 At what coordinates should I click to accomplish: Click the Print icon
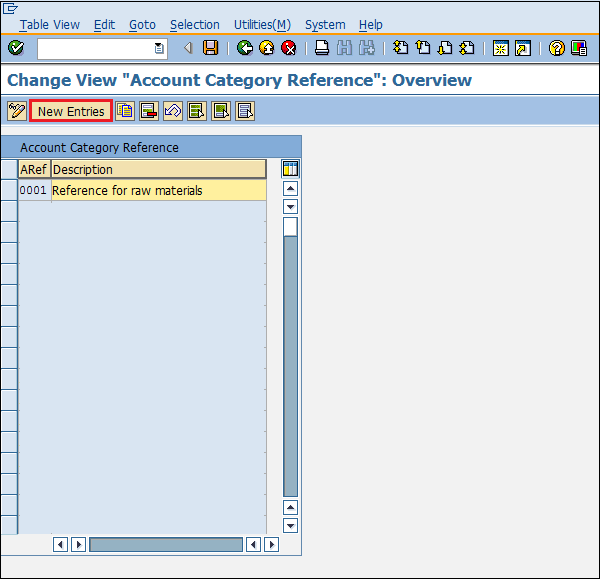click(x=322, y=48)
